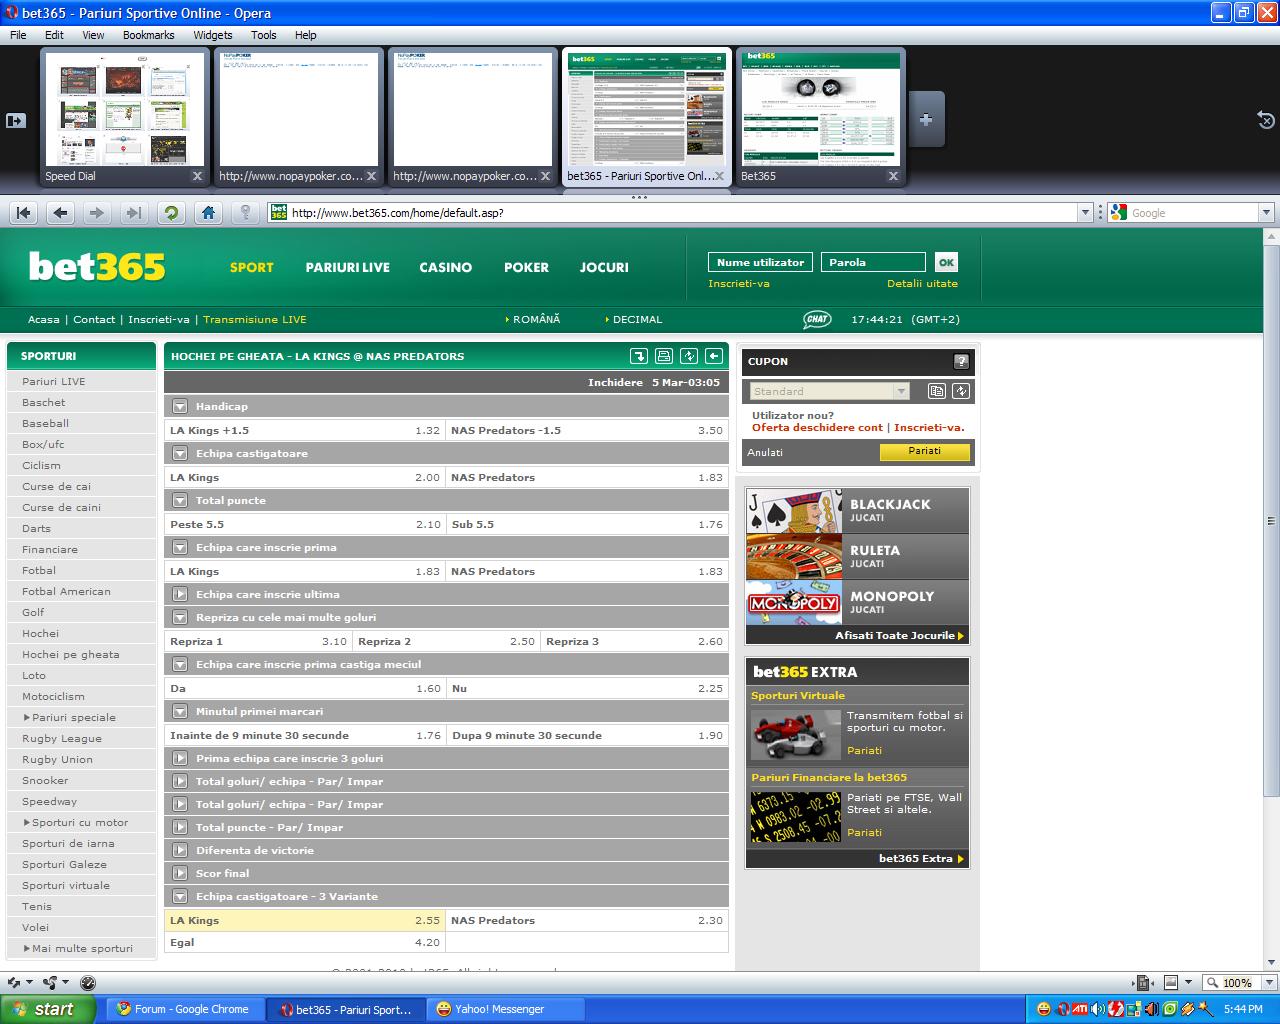Switch to Forum - Google Chrome taskbar button
The width and height of the screenshot is (1280, 1024).
(184, 1009)
